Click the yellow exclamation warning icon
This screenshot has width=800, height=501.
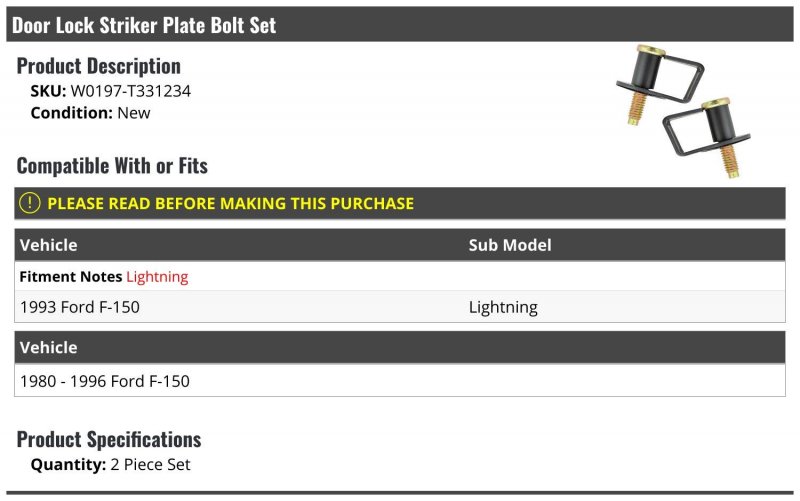click(30, 203)
